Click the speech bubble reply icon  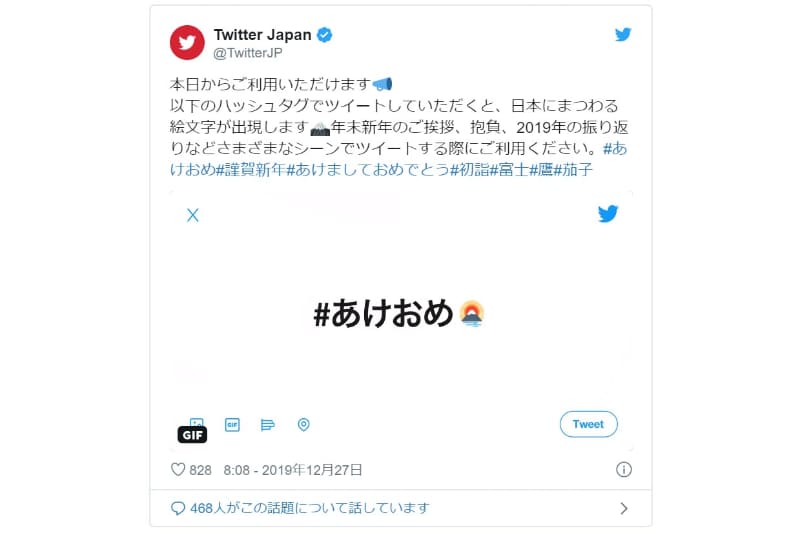pyautogui.click(x=178, y=508)
